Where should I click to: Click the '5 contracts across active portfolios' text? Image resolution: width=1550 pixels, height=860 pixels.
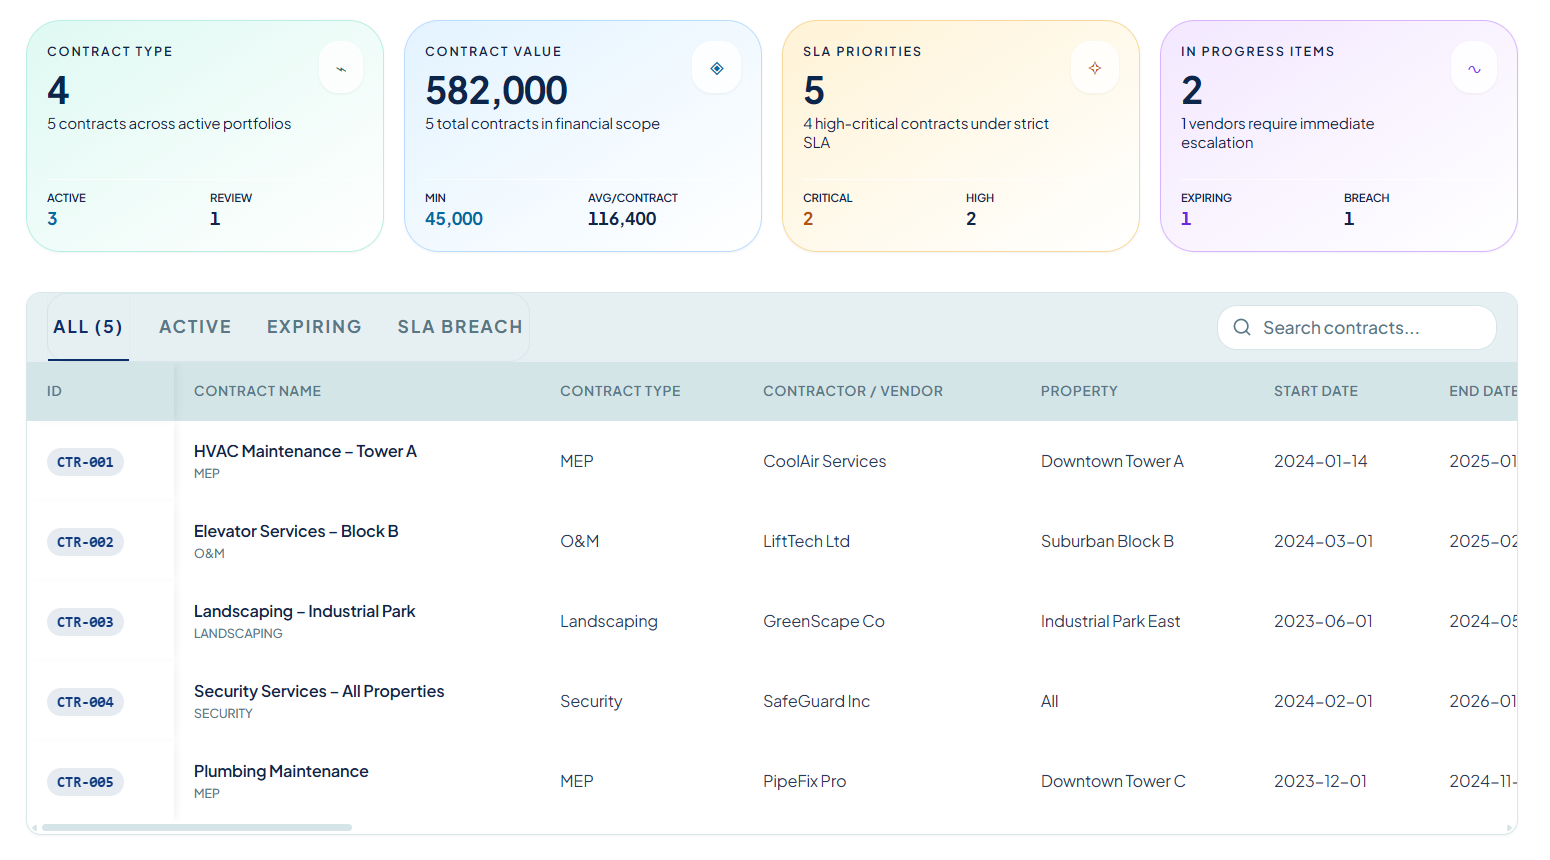click(x=169, y=124)
